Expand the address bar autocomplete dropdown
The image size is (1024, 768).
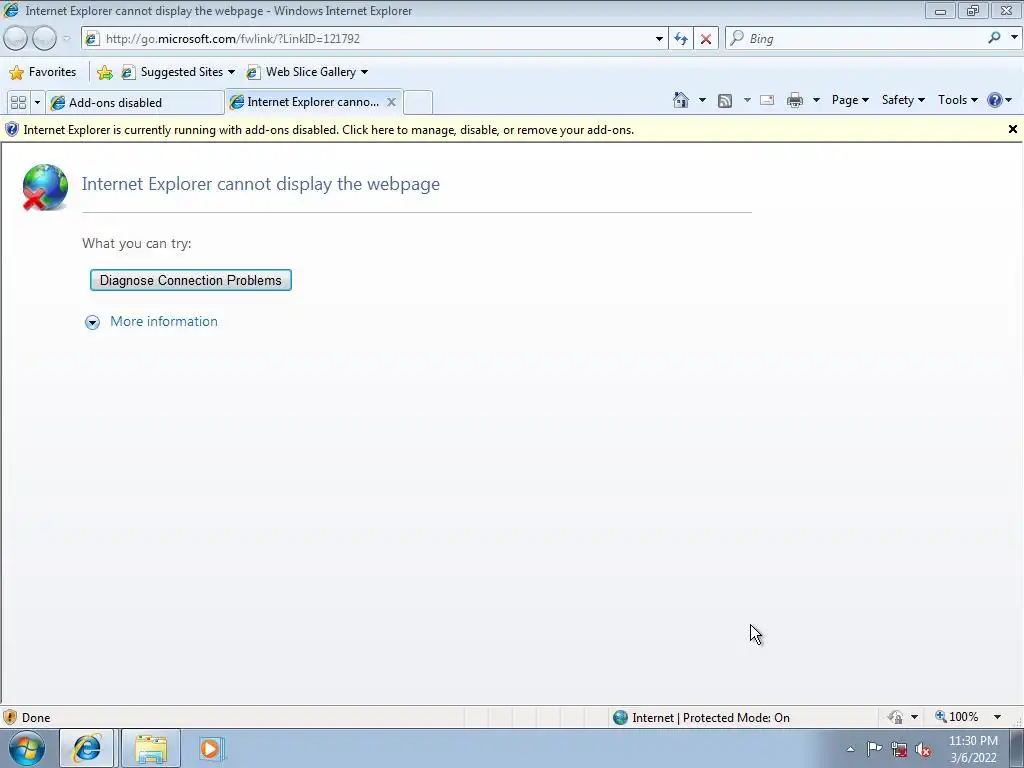(x=659, y=39)
